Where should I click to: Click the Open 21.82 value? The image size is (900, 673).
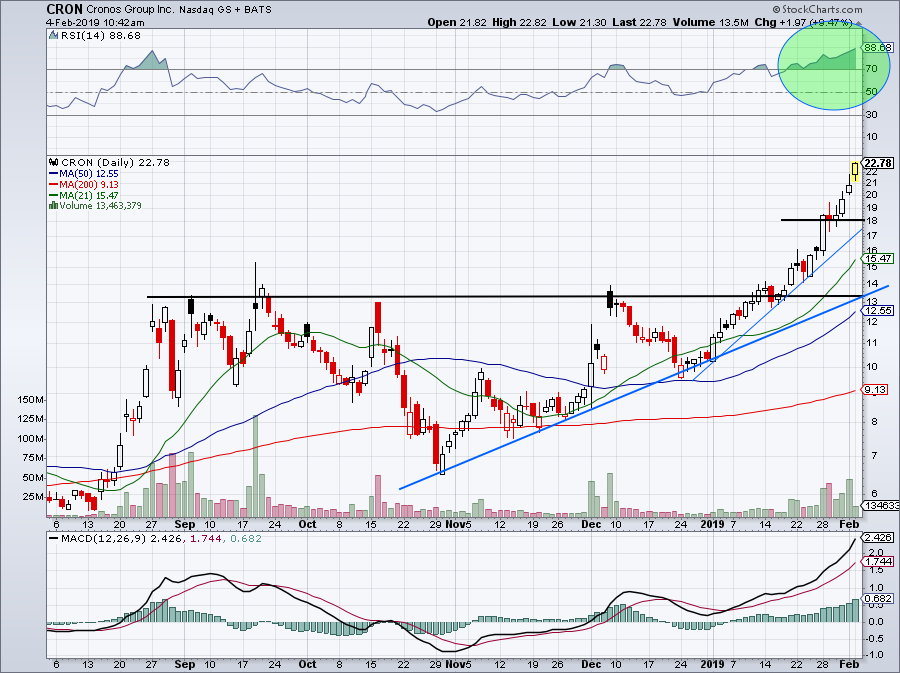coord(457,22)
